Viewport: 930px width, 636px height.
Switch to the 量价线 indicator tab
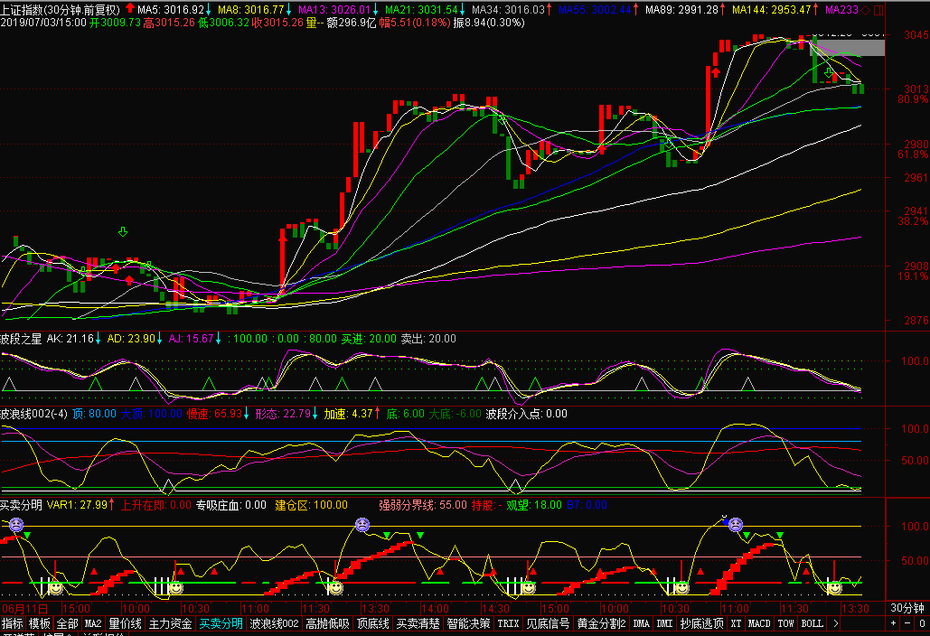click(x=125, y=624)
